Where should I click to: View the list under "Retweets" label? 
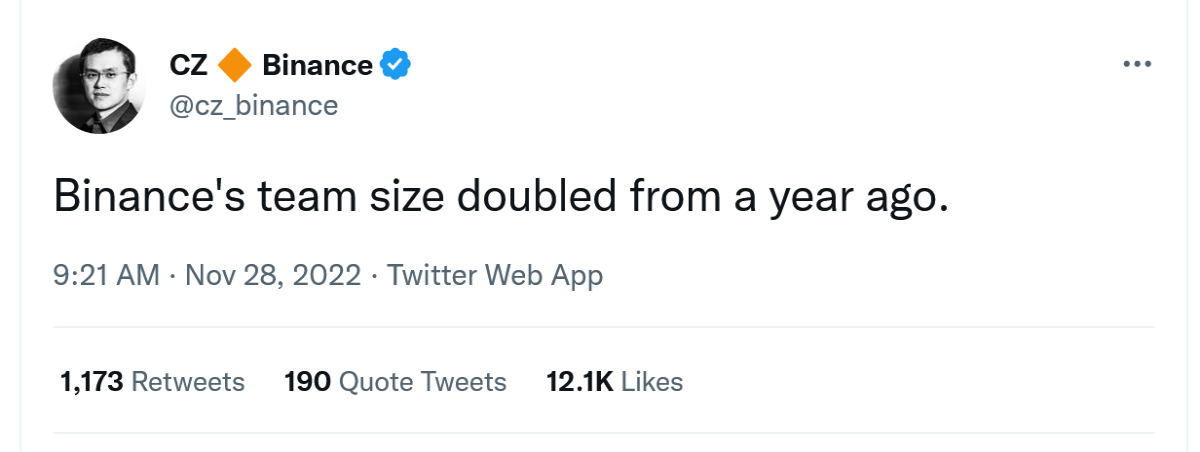[x=188, y=382]
